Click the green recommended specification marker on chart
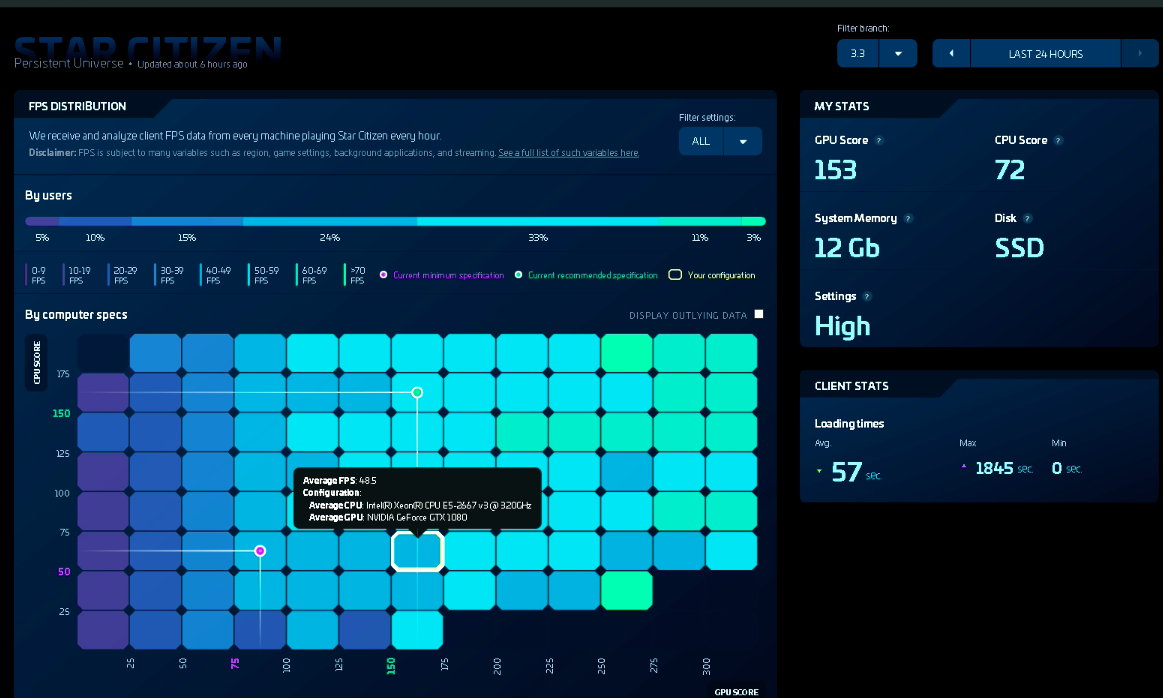The width and height of the screenshot is (1163, 698). [417, 393]
